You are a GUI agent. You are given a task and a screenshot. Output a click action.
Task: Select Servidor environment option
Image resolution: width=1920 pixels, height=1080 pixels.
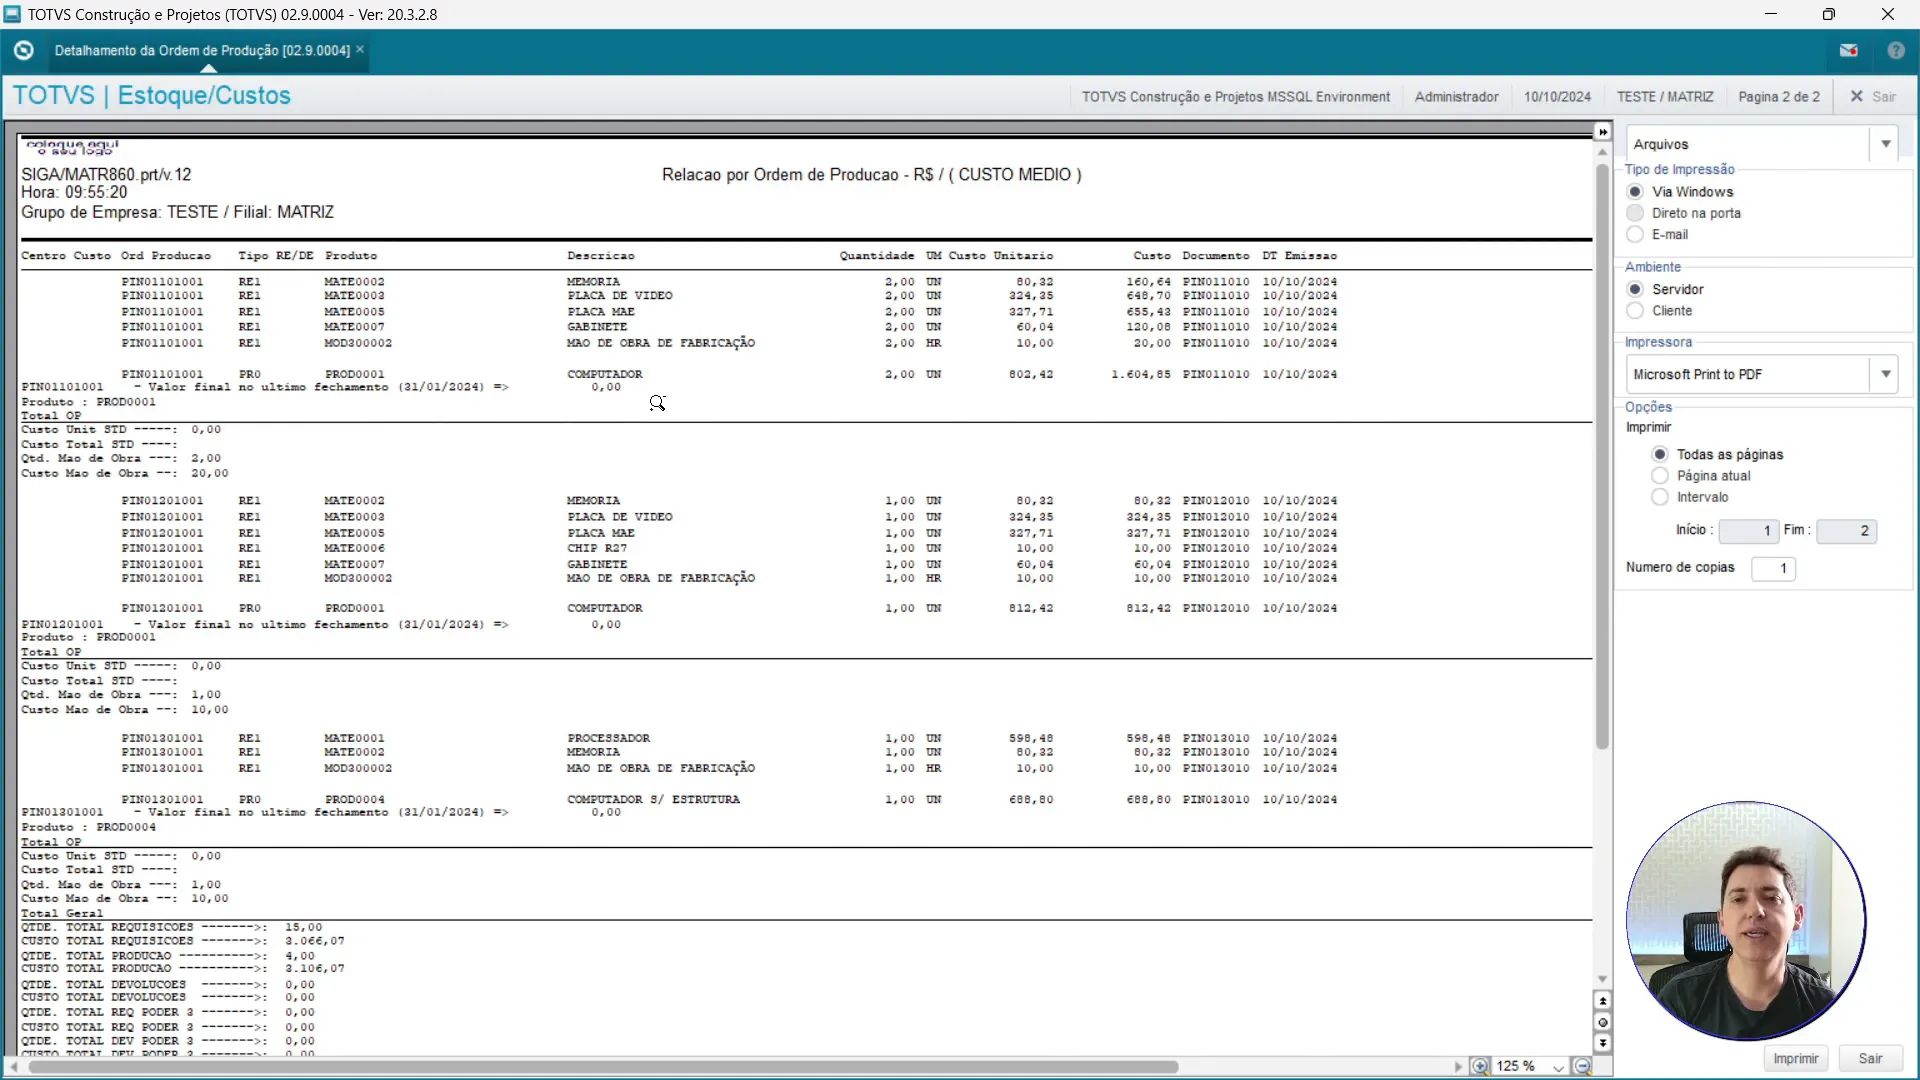click(x=1635, y=289)
